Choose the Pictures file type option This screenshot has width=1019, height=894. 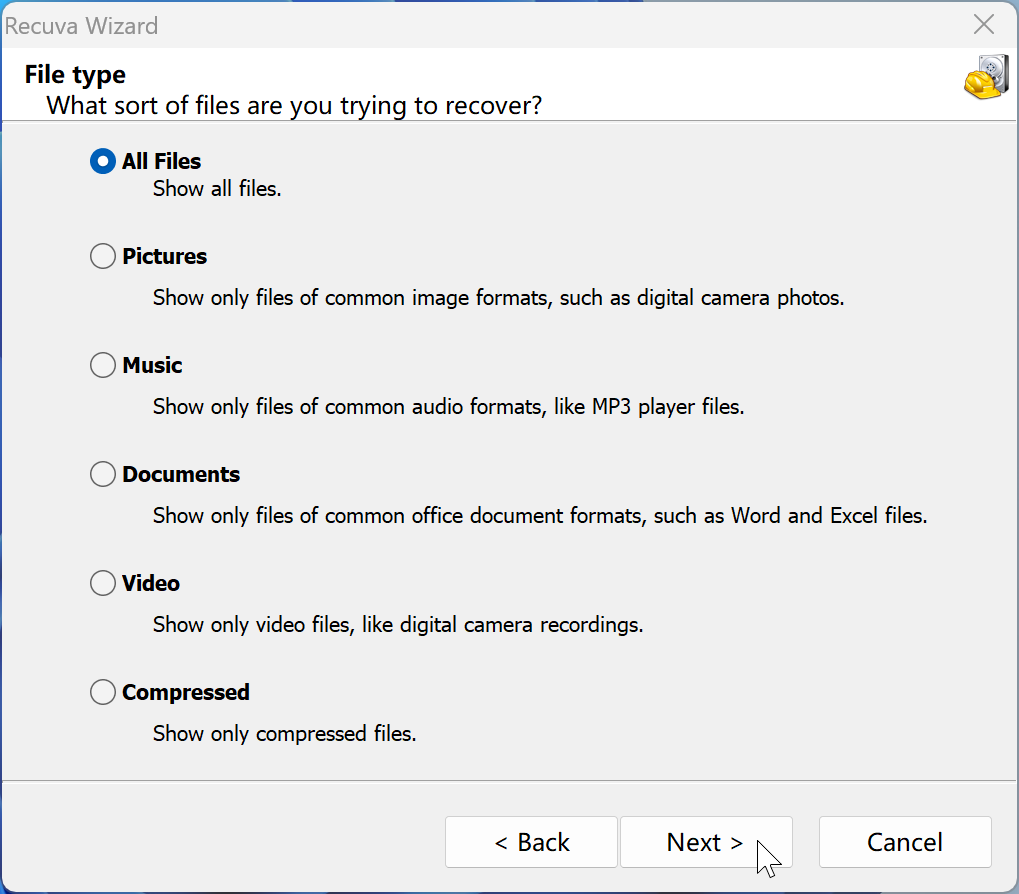coord(103,257)
